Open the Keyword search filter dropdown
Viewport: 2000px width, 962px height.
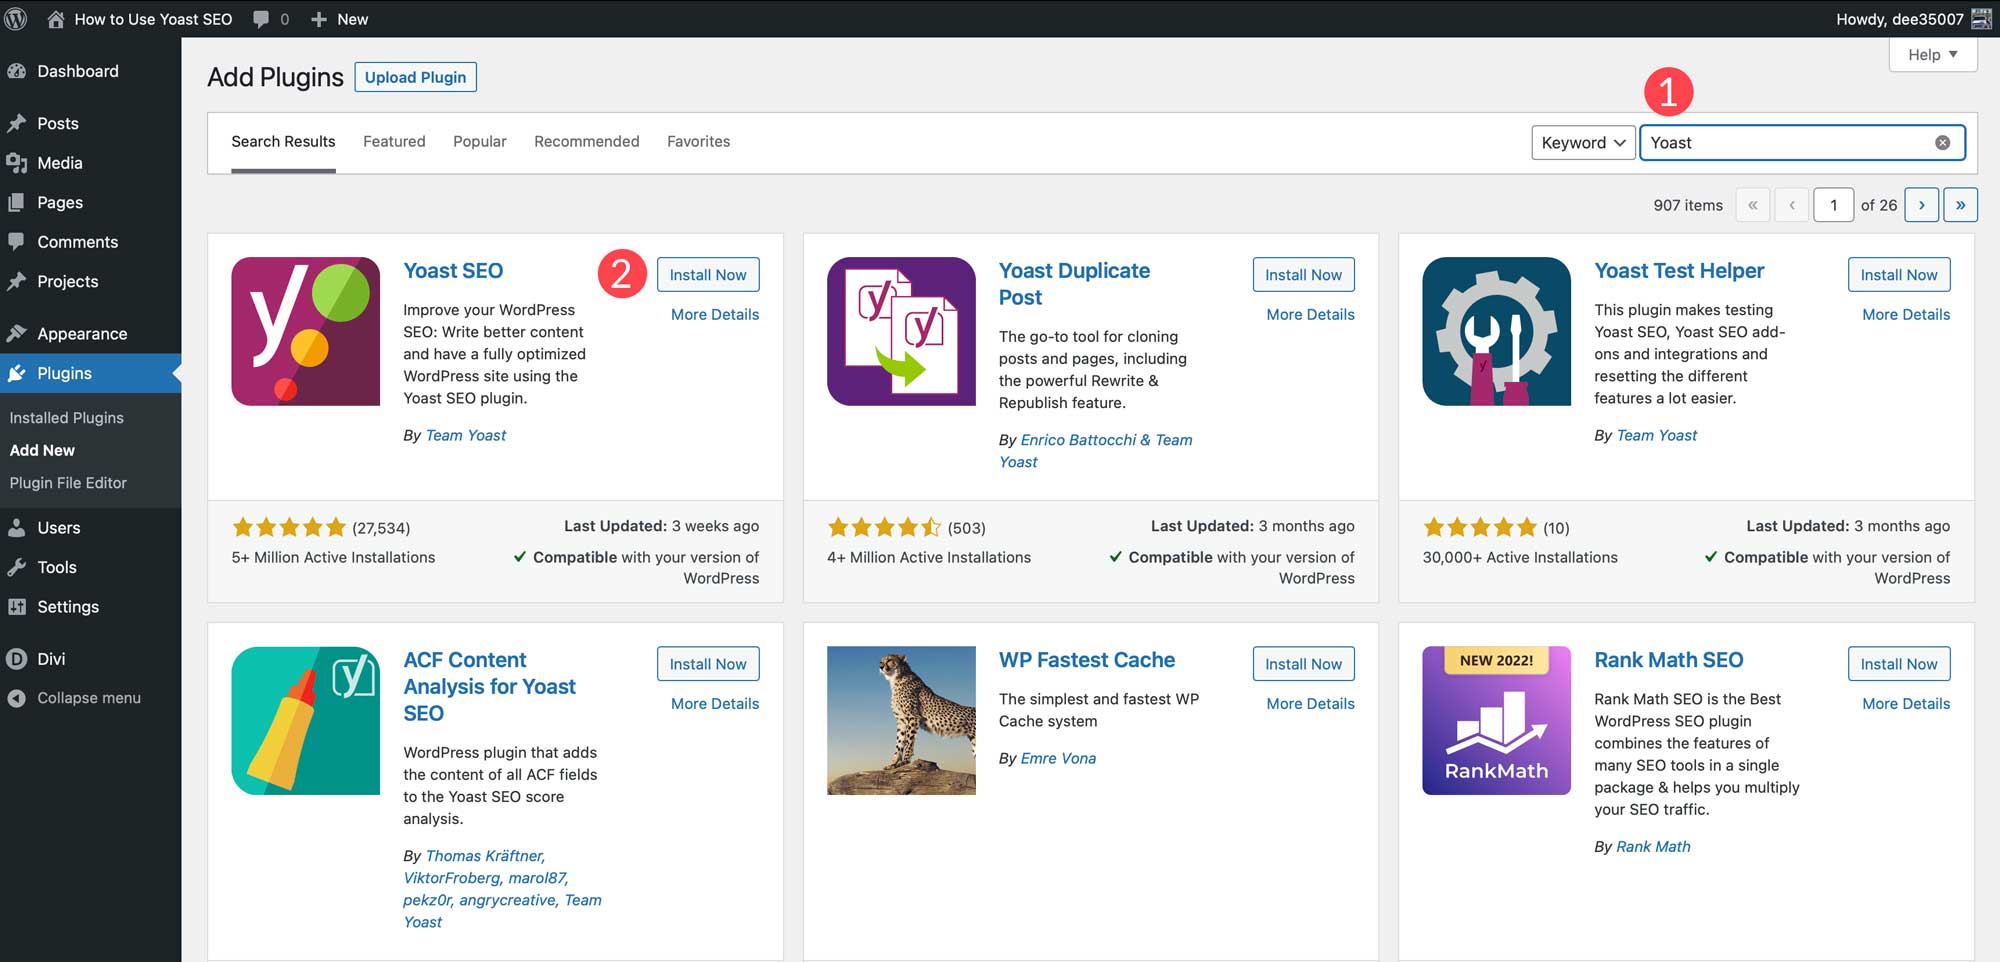click(x=1583, y=142)
